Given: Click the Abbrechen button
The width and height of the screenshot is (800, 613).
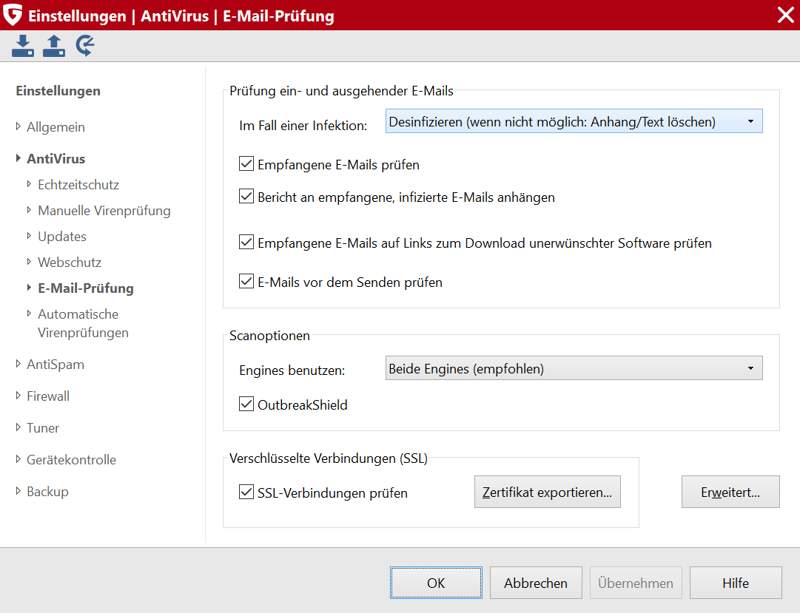Looking at the screenshot, I should pyautogui.click(x=536, y=582).
